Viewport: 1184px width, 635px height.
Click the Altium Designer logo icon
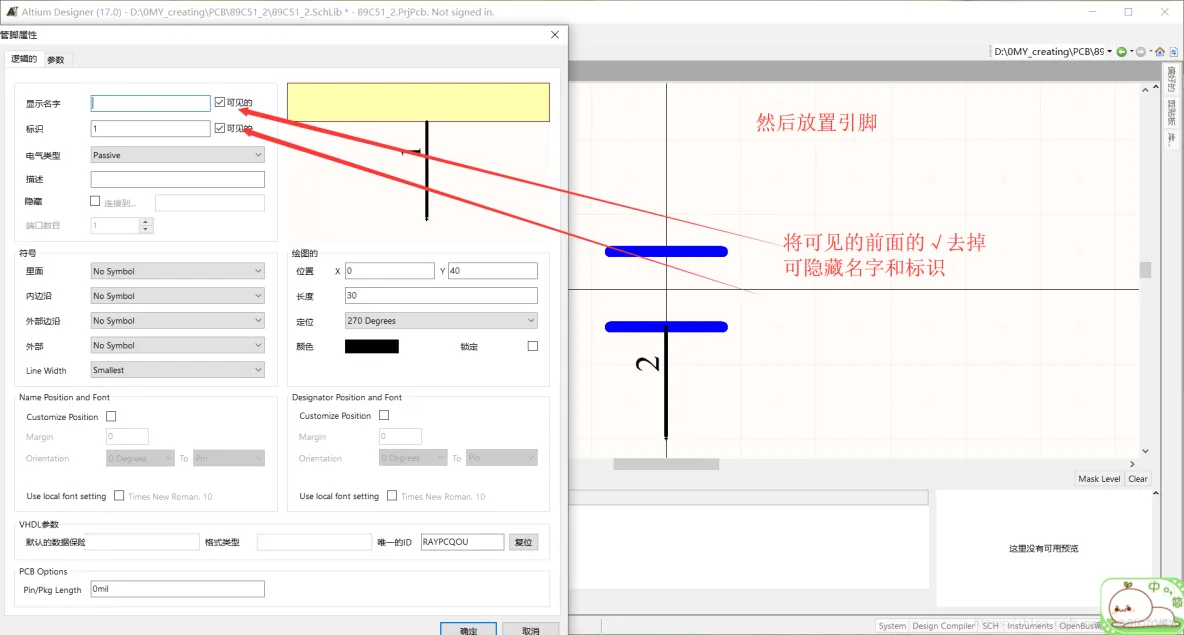pos(11,11)
